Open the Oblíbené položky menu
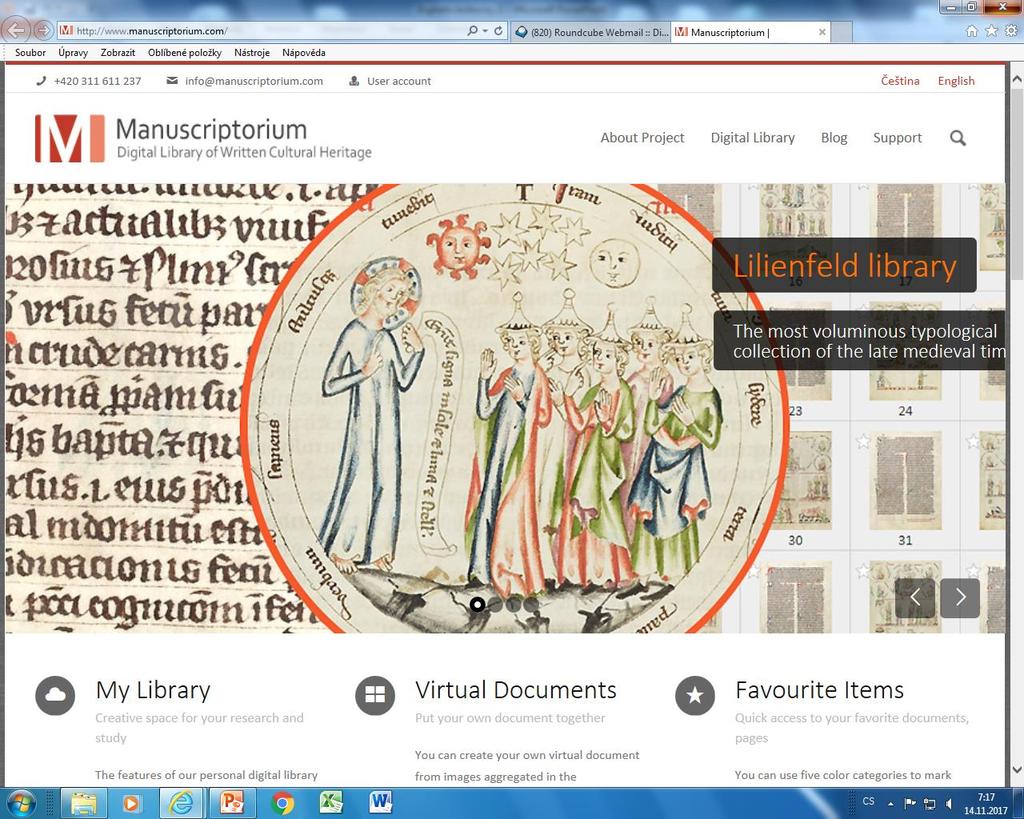Viewport: 1024px width, 819px height. coord(185,53)
